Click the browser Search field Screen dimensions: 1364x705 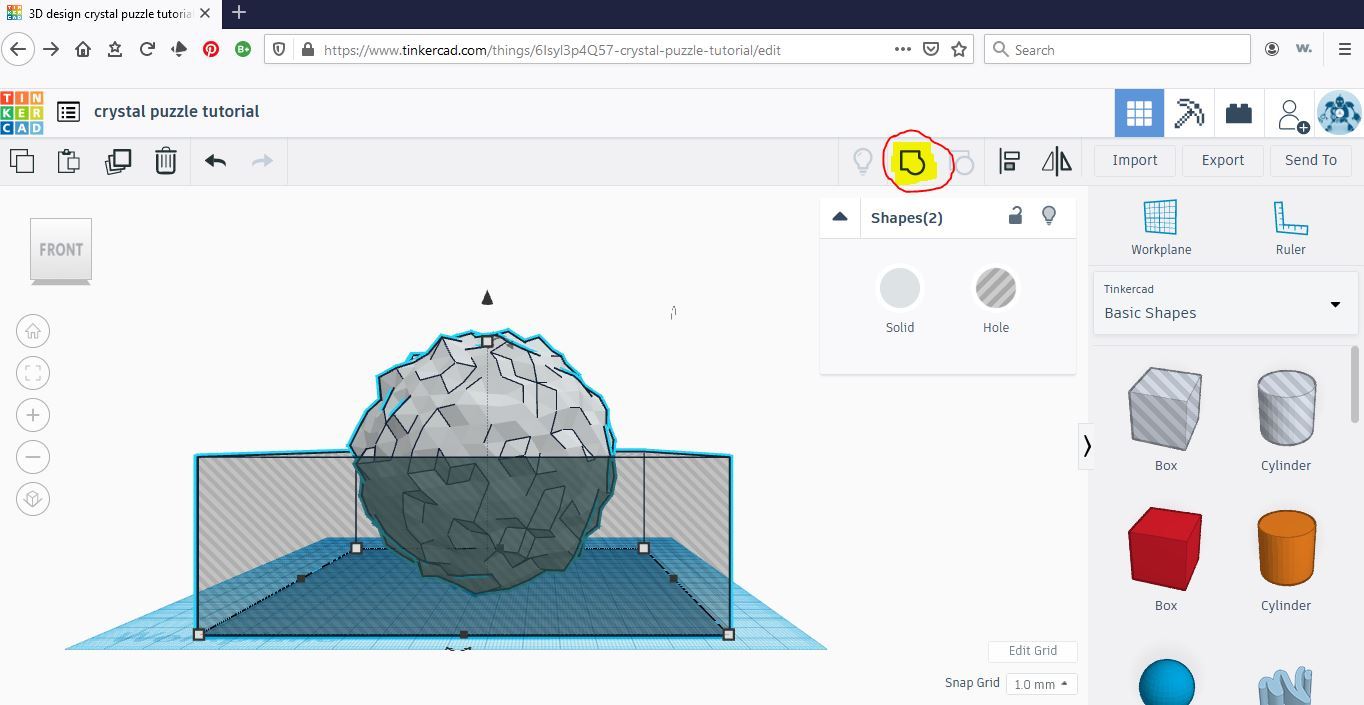pos(1118,49)
